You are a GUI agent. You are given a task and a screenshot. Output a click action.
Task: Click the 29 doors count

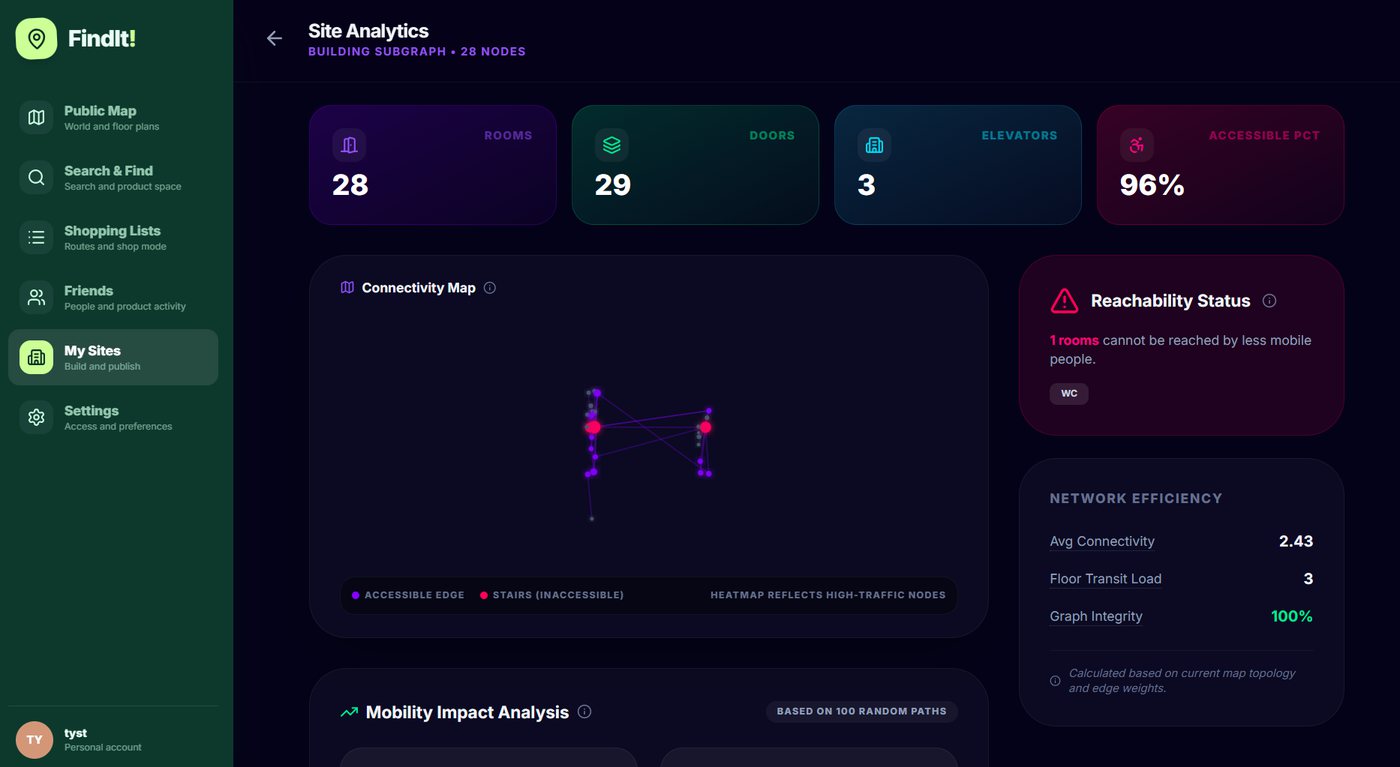tap(613, 185)
